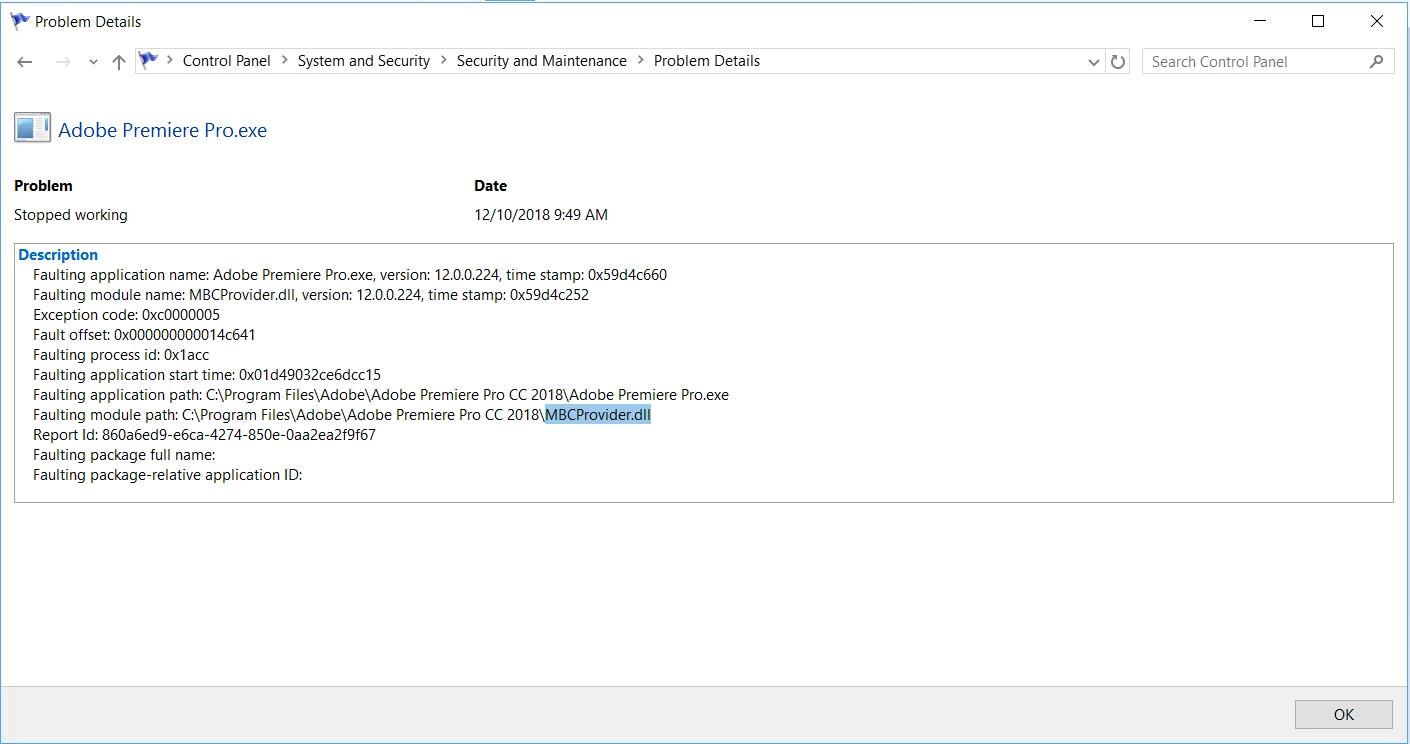Viewport: 1410px width, 744px height.
Task: Click the Faulting package full name line
Action: tap(124, 455)
